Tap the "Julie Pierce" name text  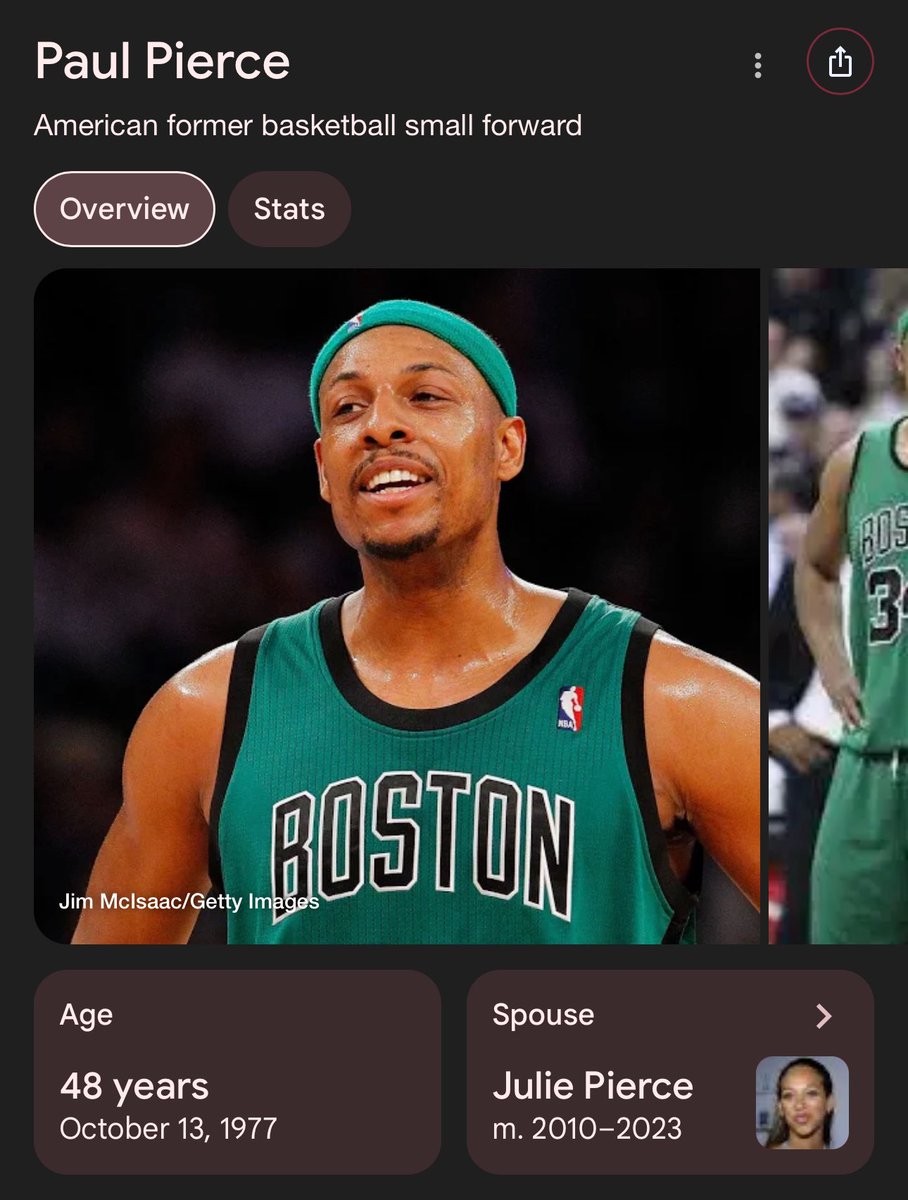click(593, 1086)
